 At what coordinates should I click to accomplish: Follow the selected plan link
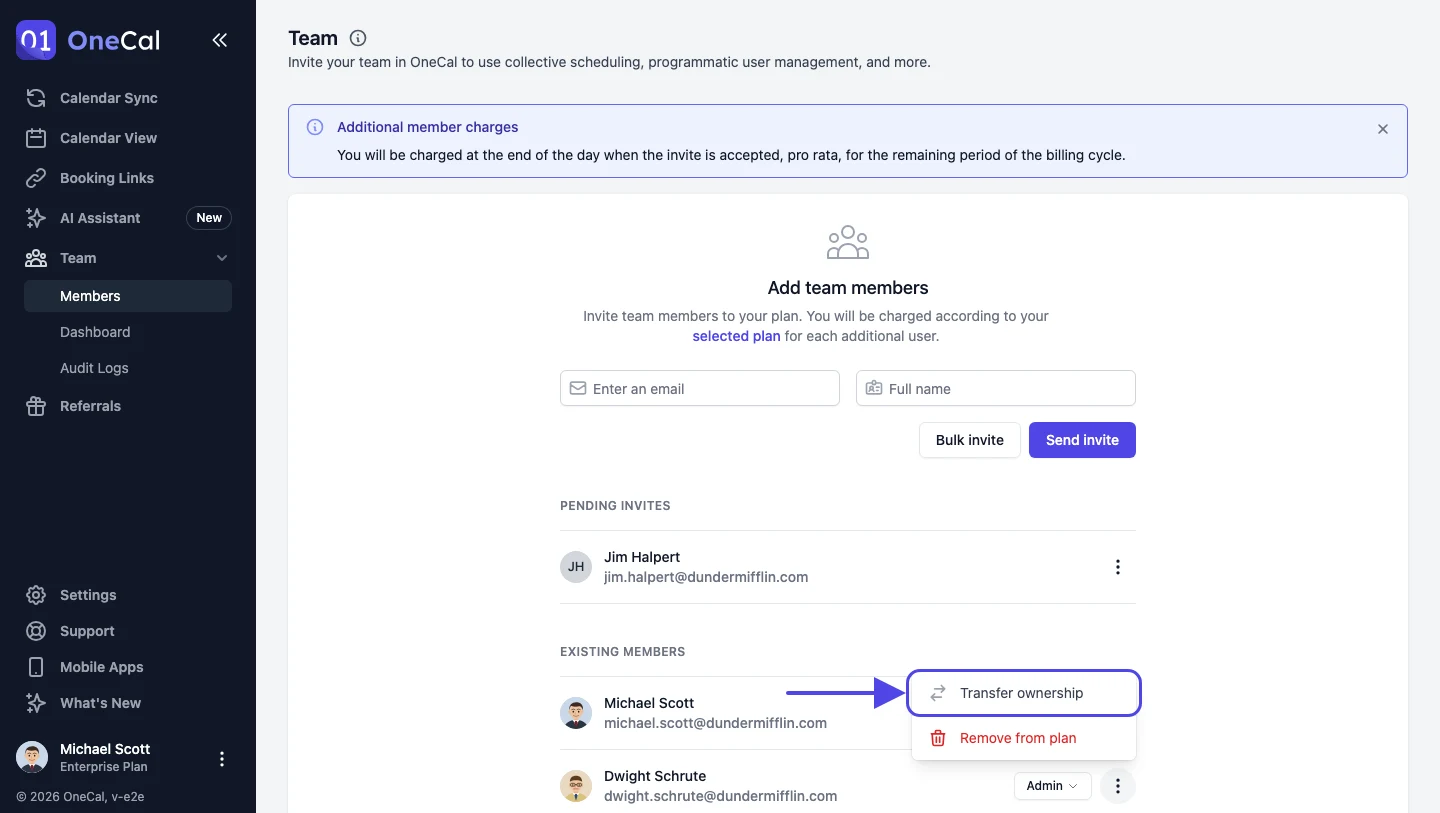point(736,336)
